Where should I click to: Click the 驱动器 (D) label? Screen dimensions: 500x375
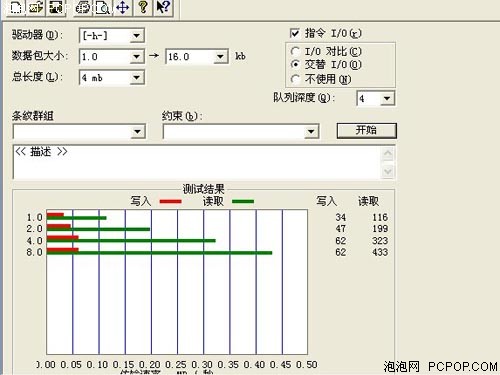(37, 35)
